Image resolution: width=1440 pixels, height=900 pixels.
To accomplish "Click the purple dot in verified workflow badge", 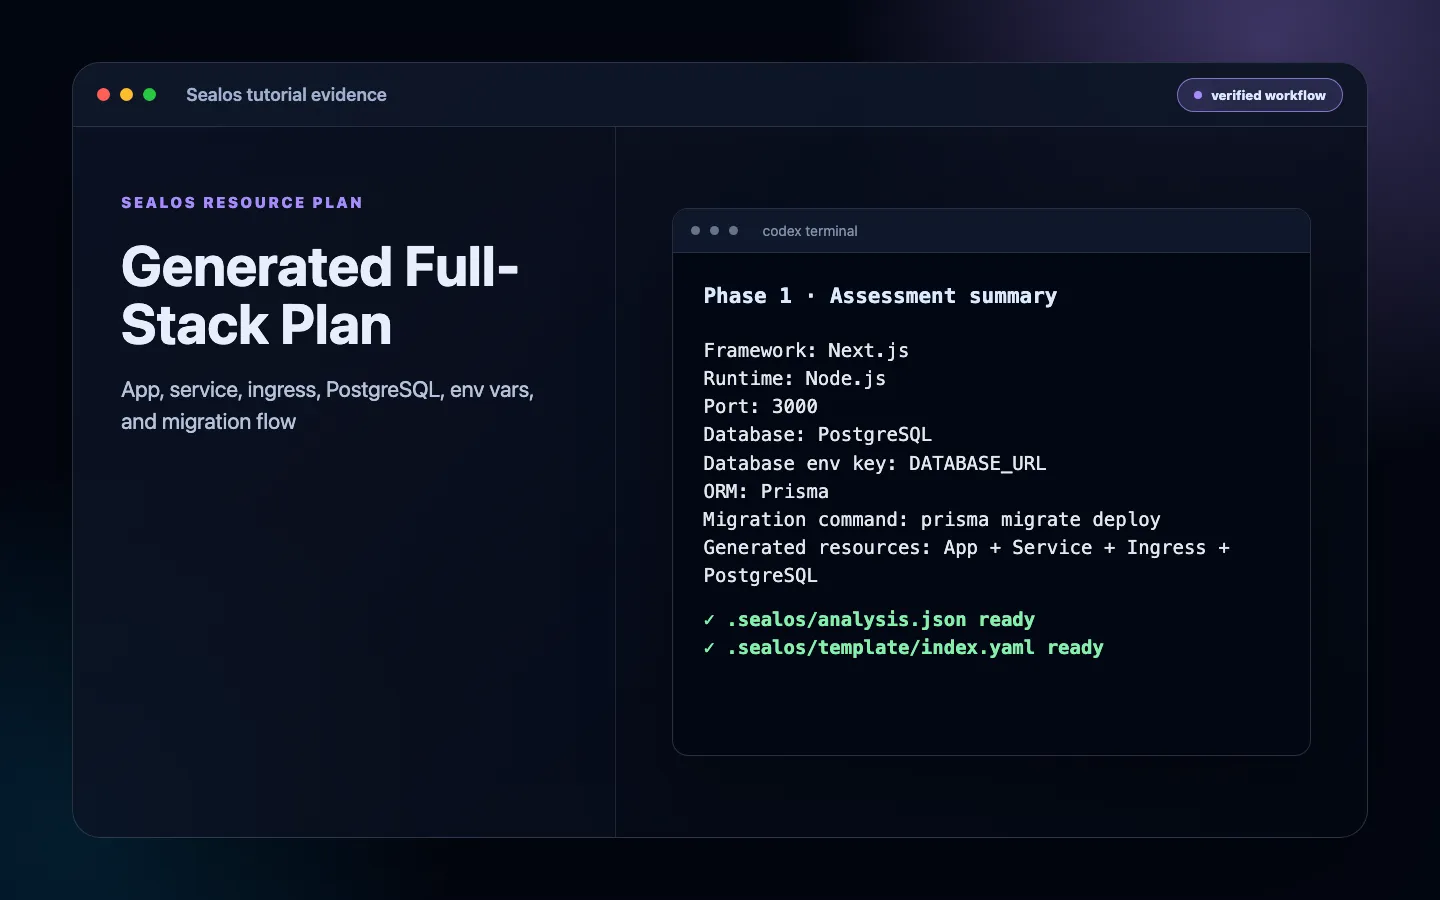I will [1198, 95].
